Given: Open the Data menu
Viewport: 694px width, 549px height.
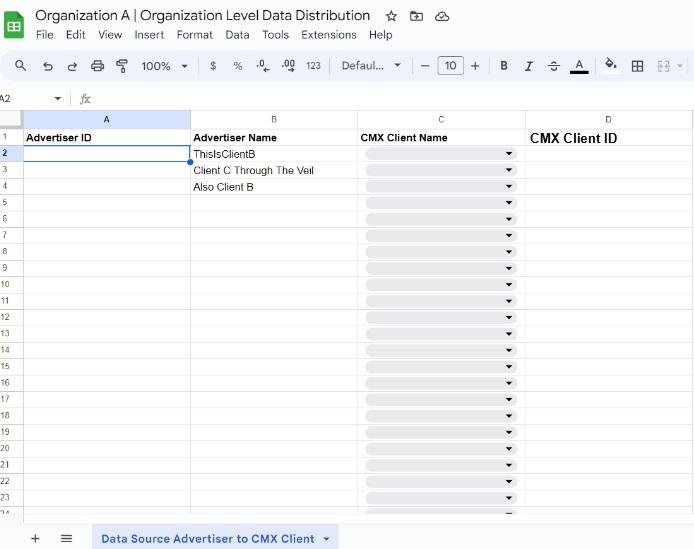Looking at the screenshot, I should pos(237,35).
